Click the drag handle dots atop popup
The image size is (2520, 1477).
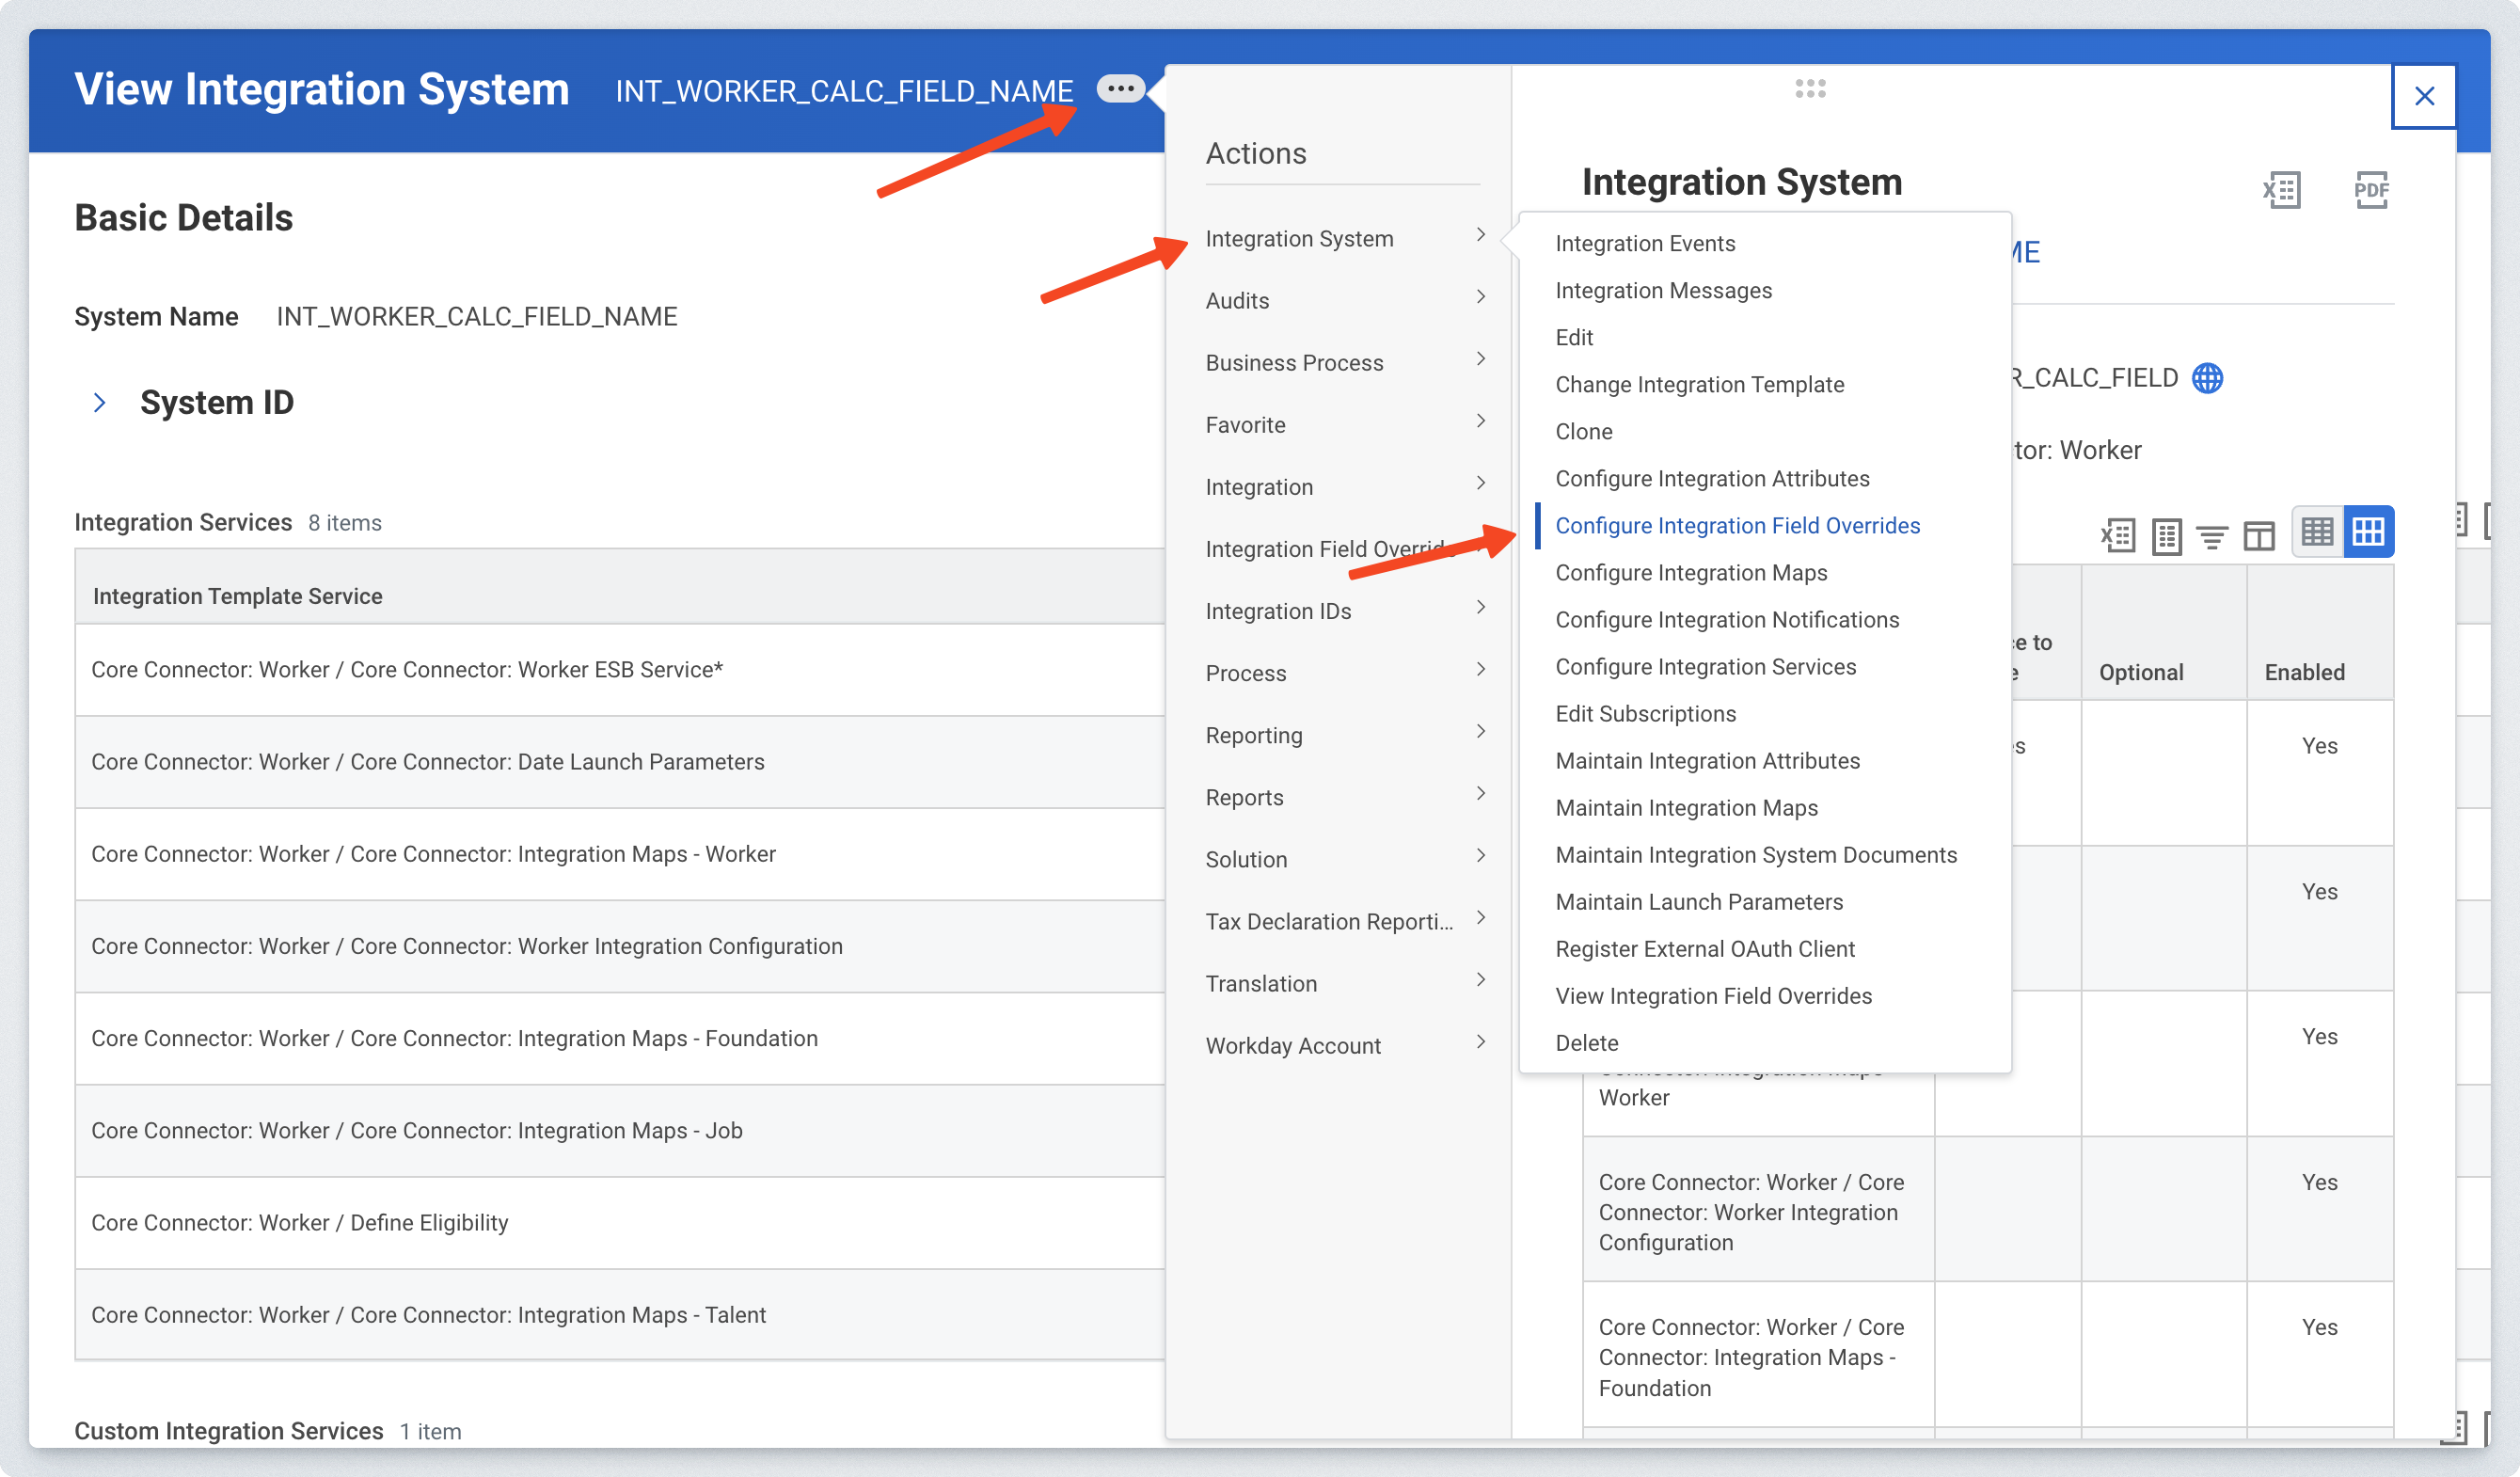coord(1810,89)
